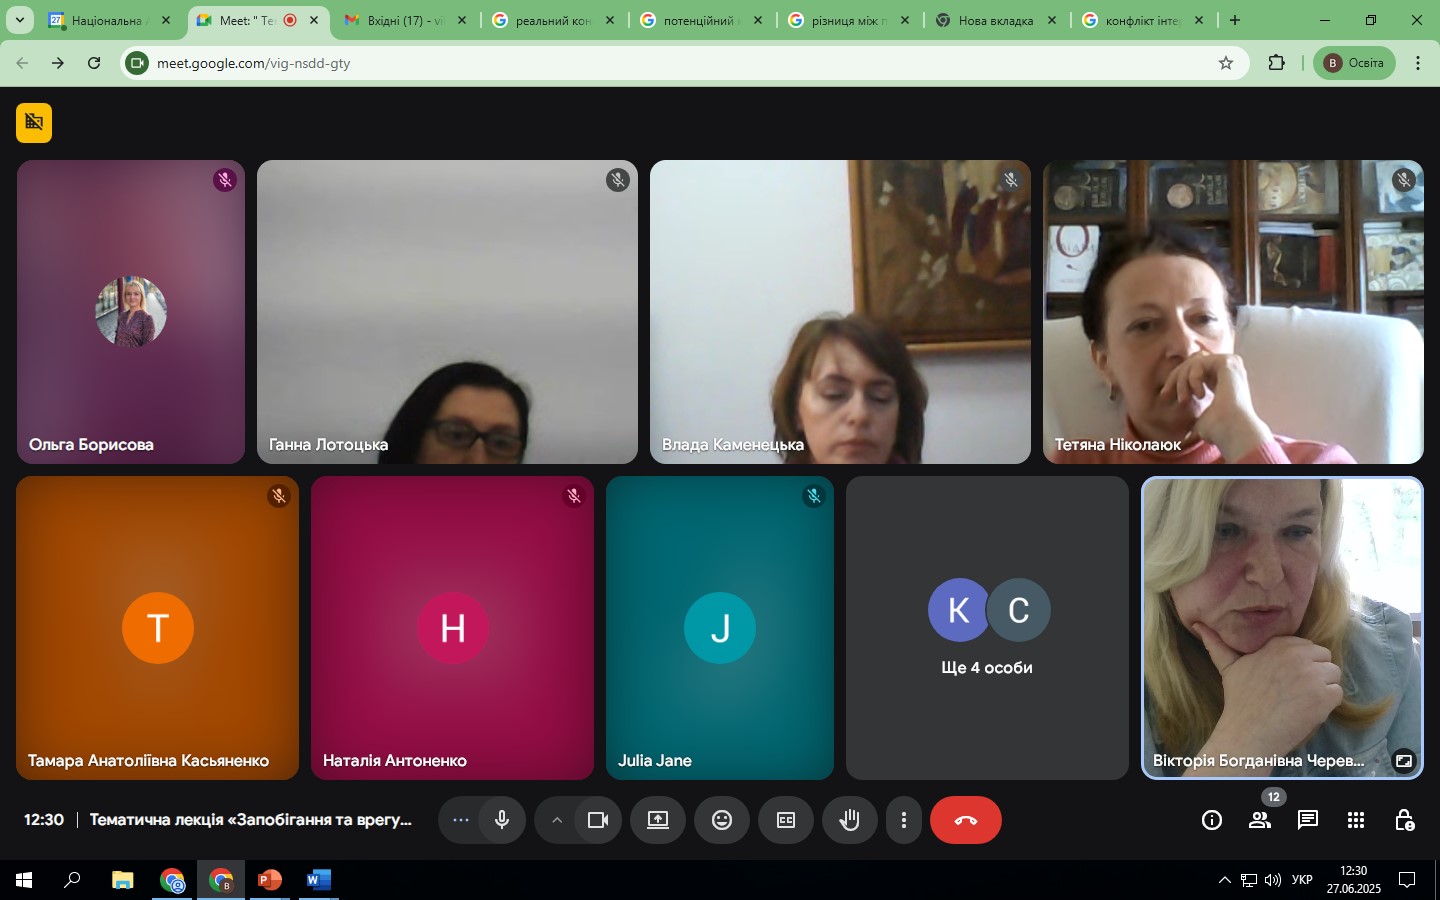This screenshot has width=1440, height=900.
Task: Click the red leave call button
Action: pyautogui.click(x=965, y=820)
